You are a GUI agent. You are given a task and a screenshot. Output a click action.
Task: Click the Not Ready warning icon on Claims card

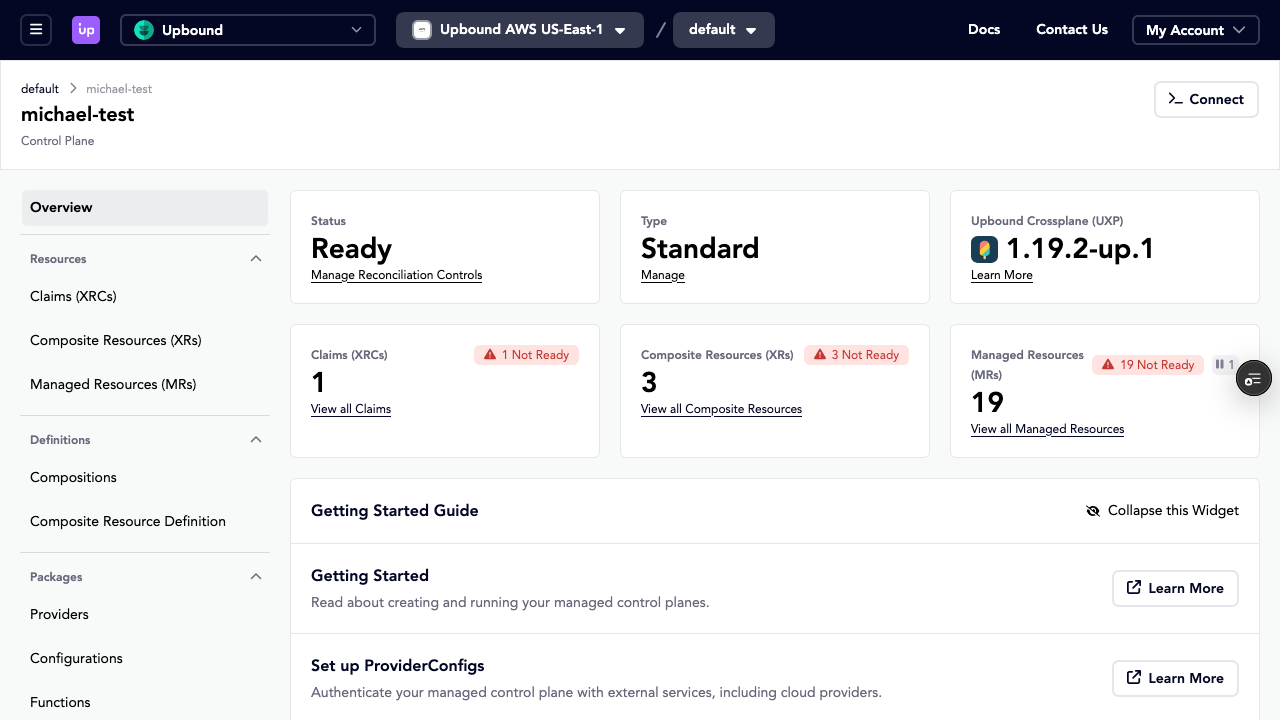point(490,354)
